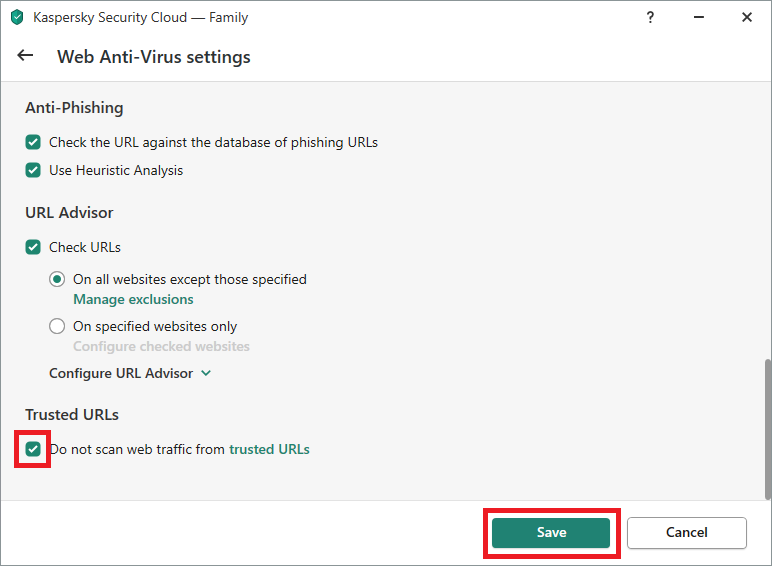Open the trusted URLs link

(269, 449)
